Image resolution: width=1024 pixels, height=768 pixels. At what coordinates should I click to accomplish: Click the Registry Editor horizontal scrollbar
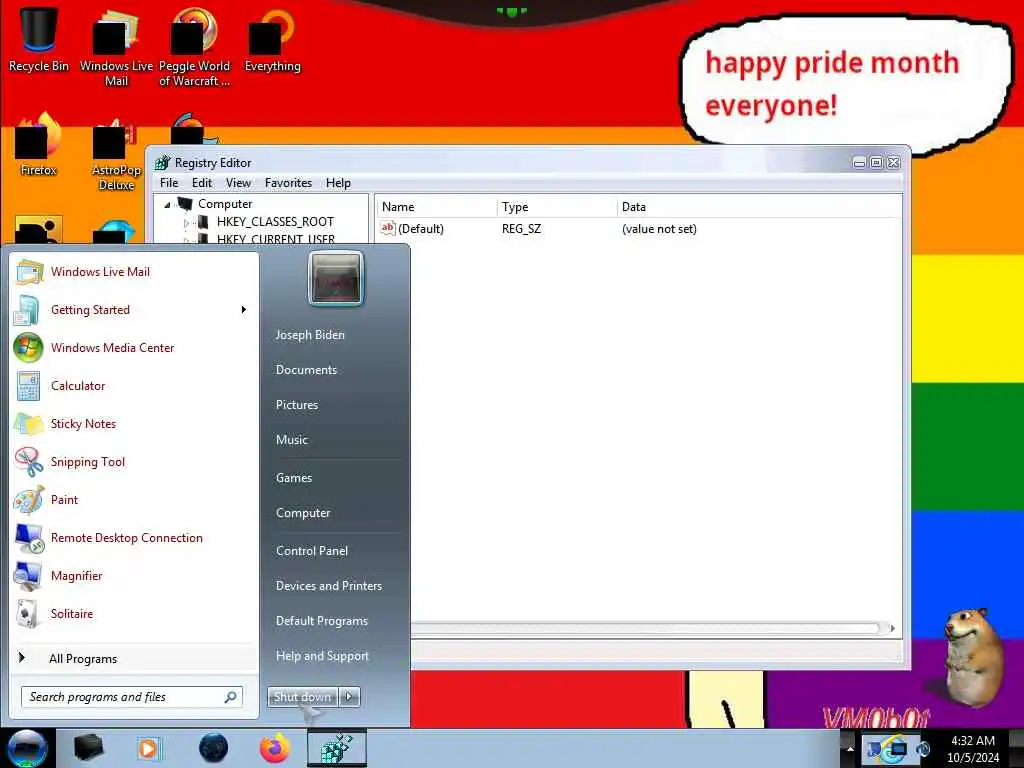(645, 628)
